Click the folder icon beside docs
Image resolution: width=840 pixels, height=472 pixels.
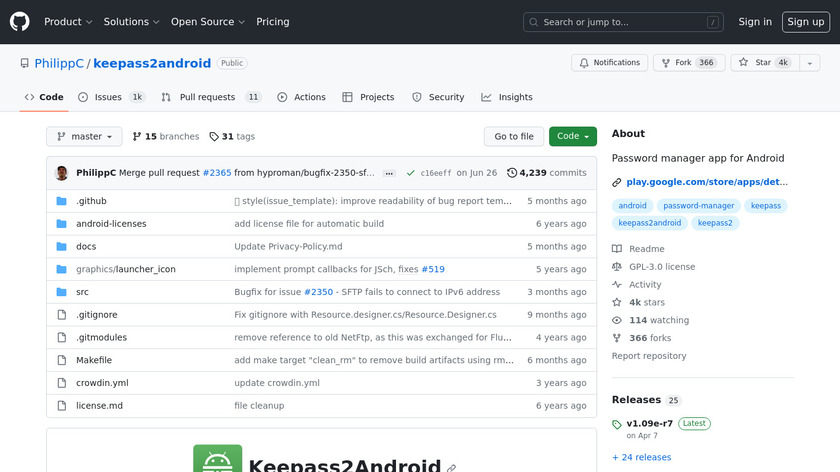click(x=62, y=246)
